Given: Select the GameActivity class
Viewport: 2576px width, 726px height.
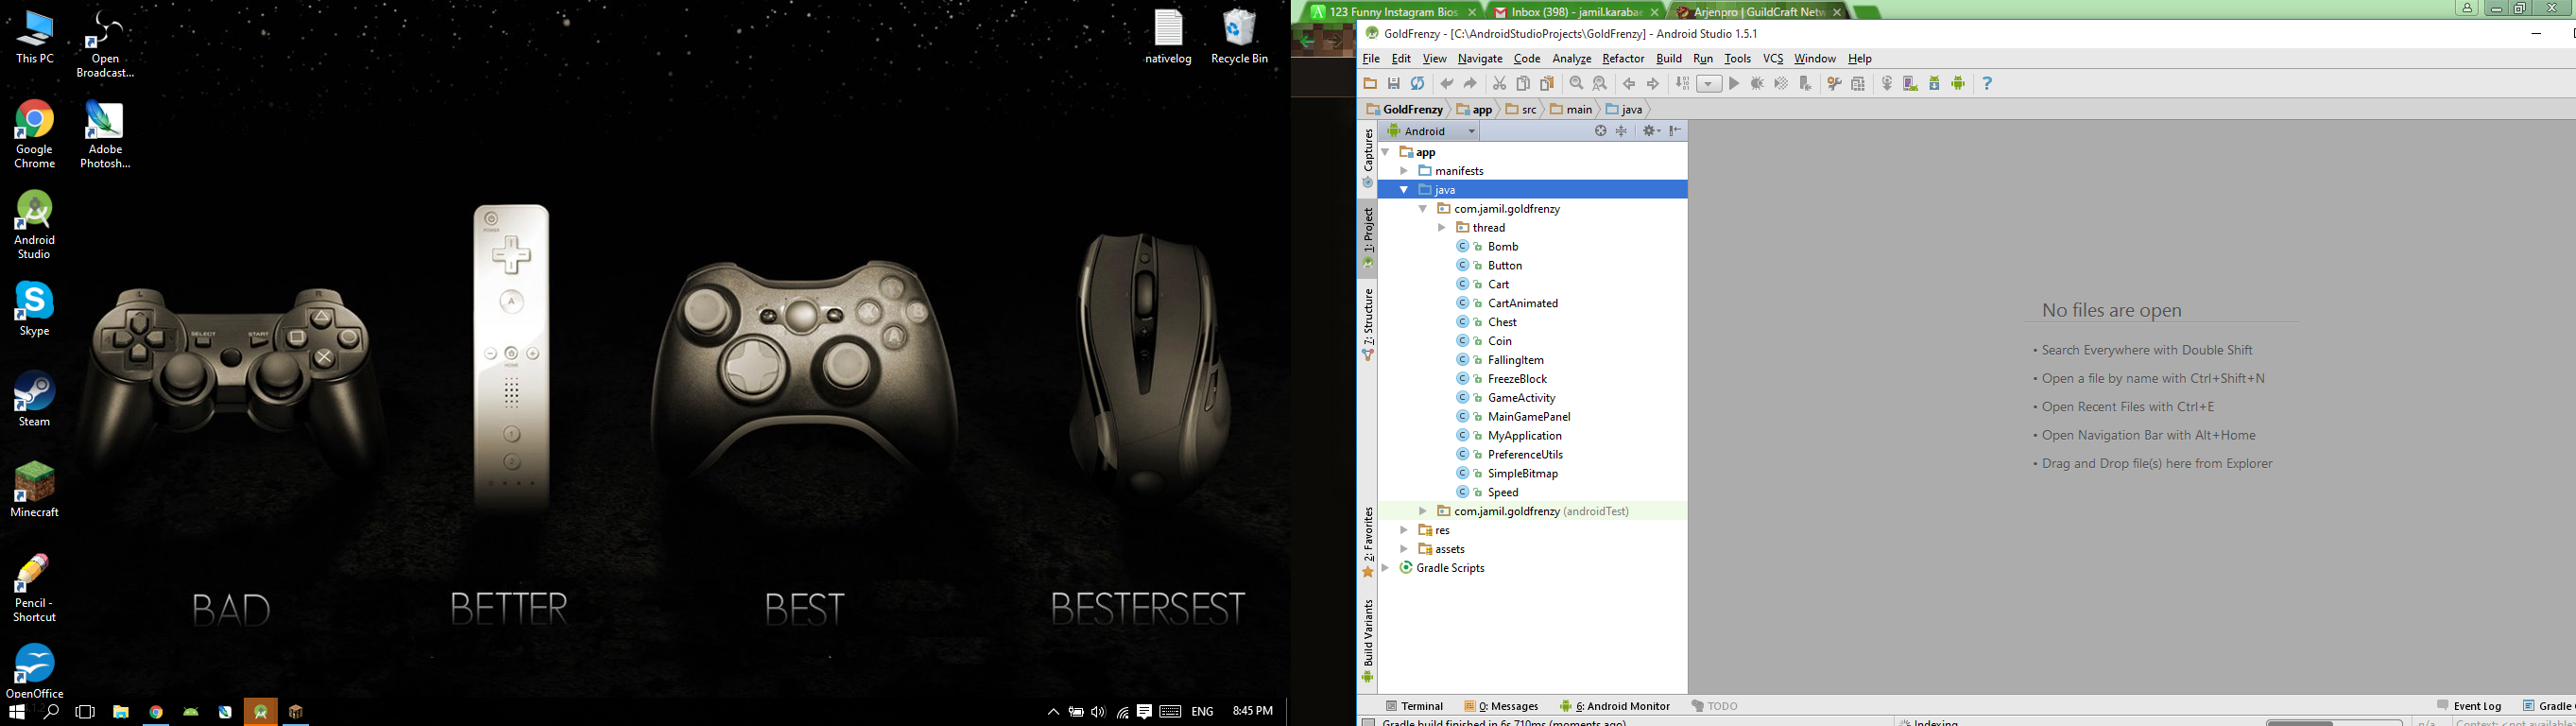Looking at the screenshot, I should pyautogui.click(x=1521, y=398).
